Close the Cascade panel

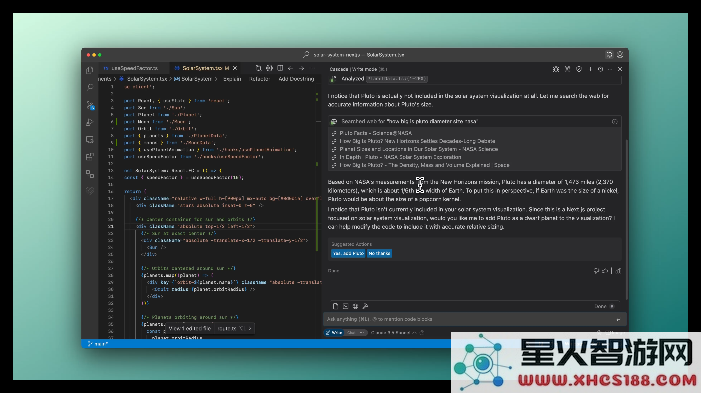click(x=620, y=69)
